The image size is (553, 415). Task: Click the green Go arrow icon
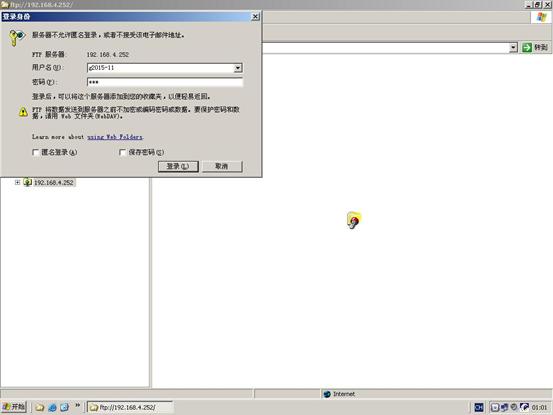[x=527, y=47]
